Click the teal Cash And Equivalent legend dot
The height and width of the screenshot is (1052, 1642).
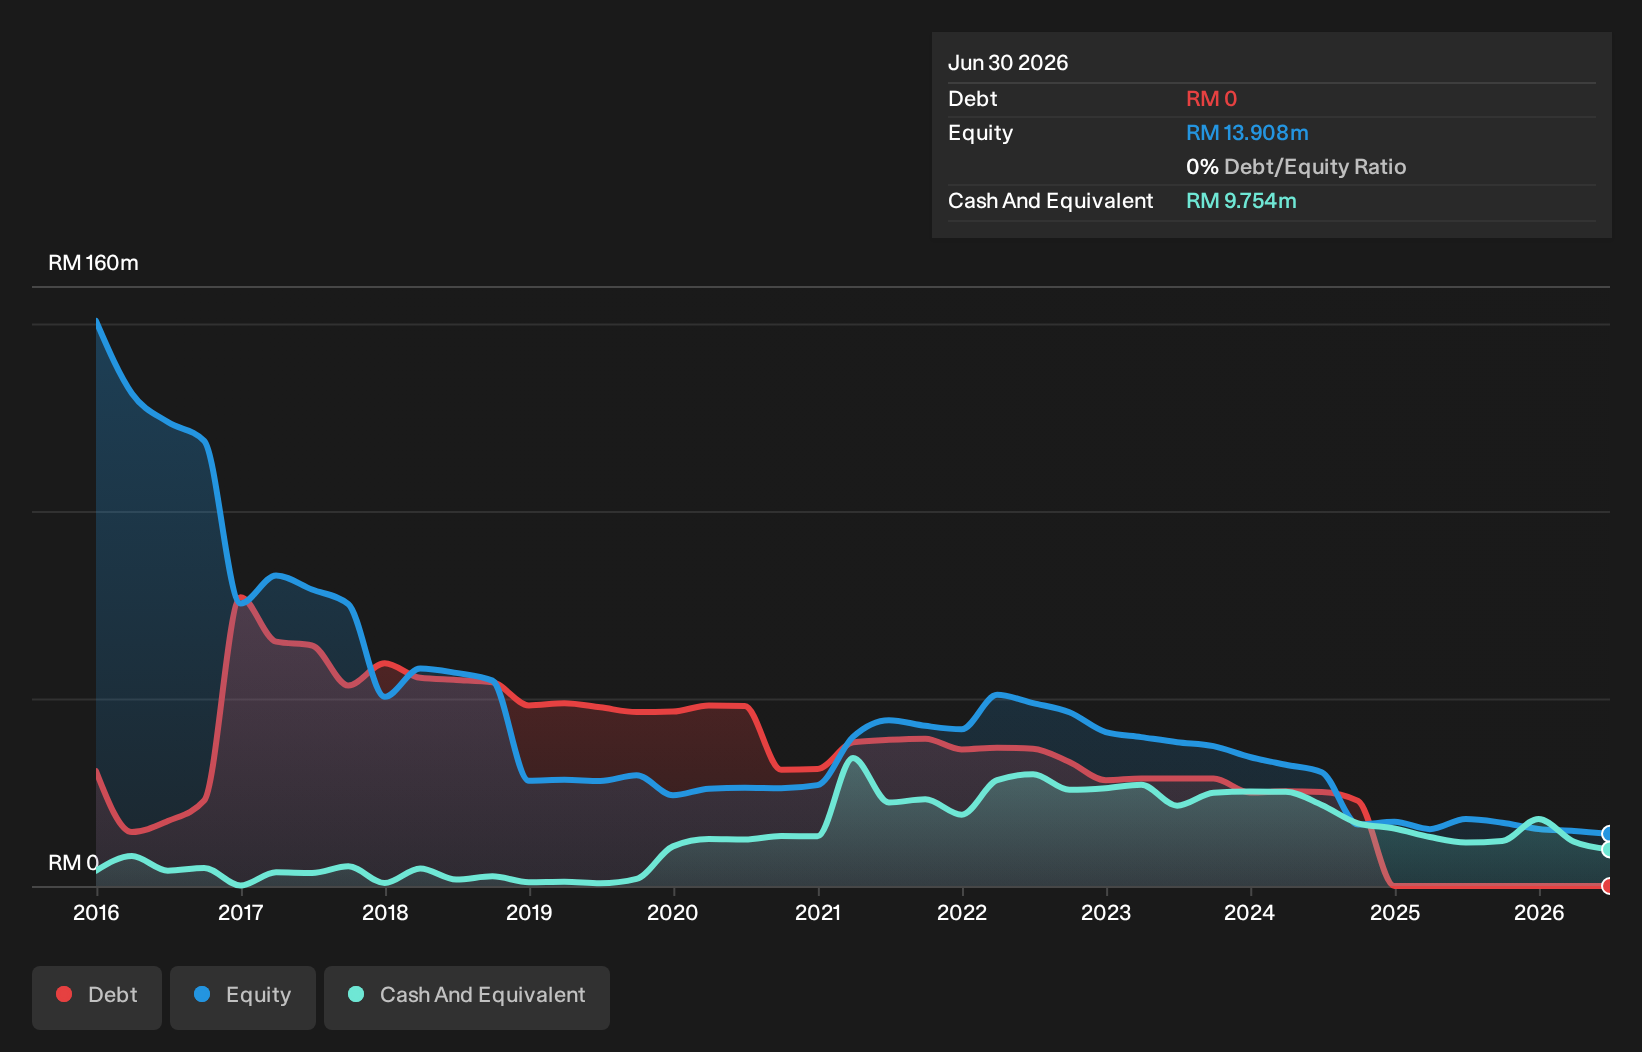tap(356, 994)
